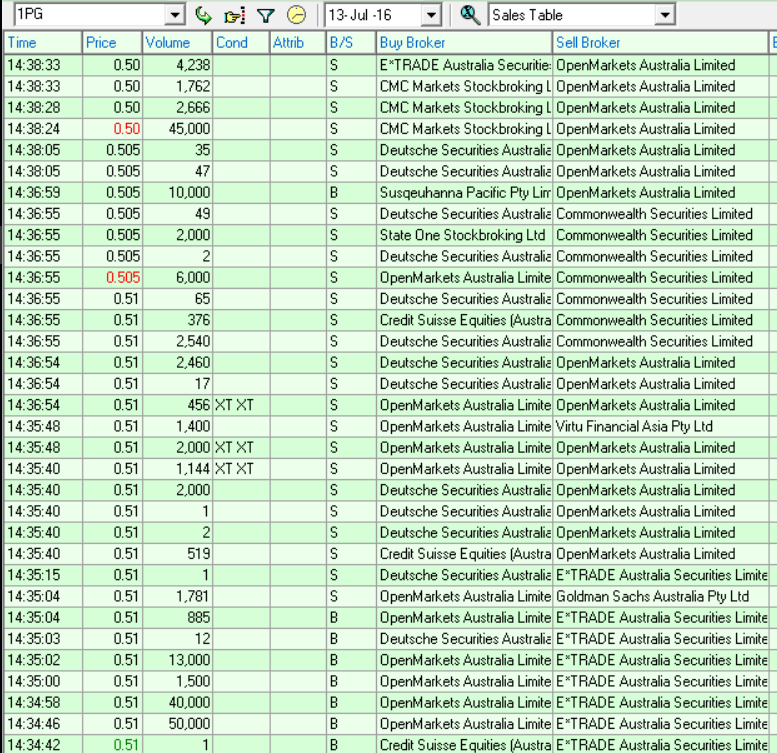Expand the Sales Table view dropdown arrow
The image size is (777, 753).
coord(666,15)
